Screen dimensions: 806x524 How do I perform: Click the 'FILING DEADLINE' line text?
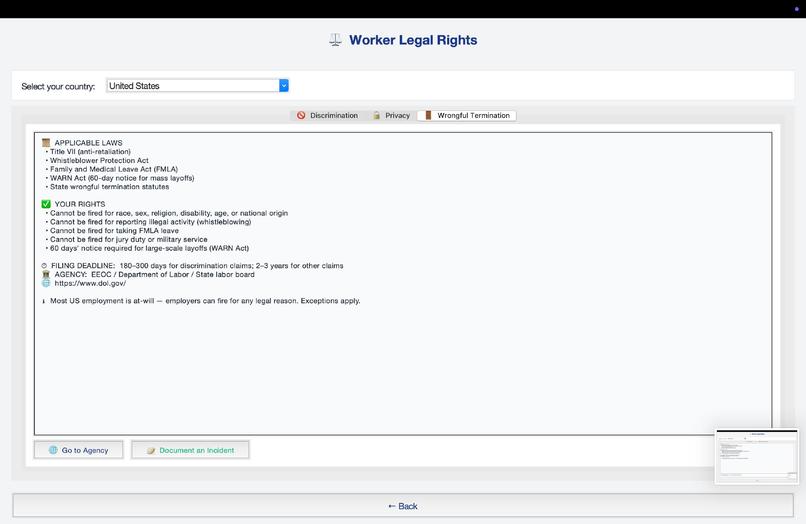(x=197, y=266)
